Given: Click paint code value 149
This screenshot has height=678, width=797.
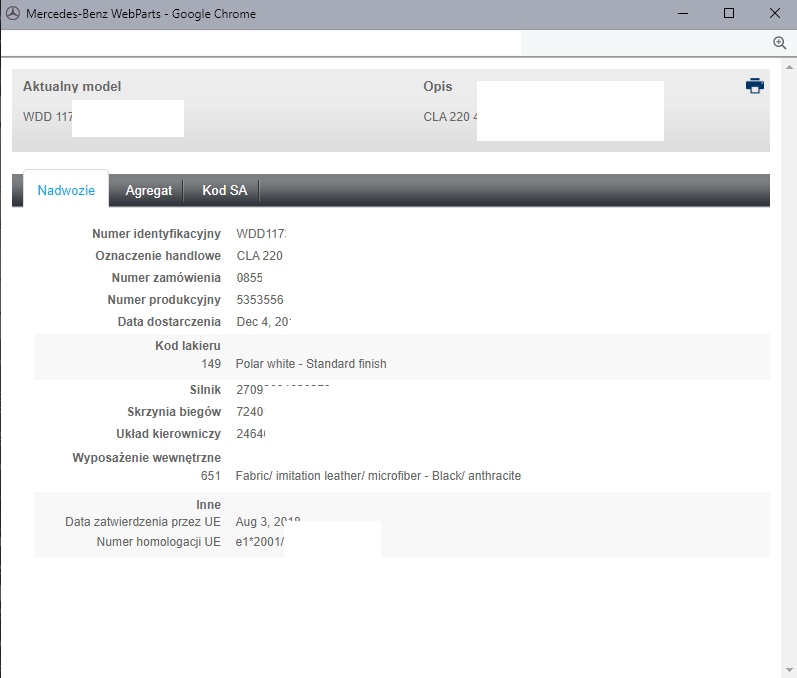Looking at the screenshot, I should click(x=211, y=364).
